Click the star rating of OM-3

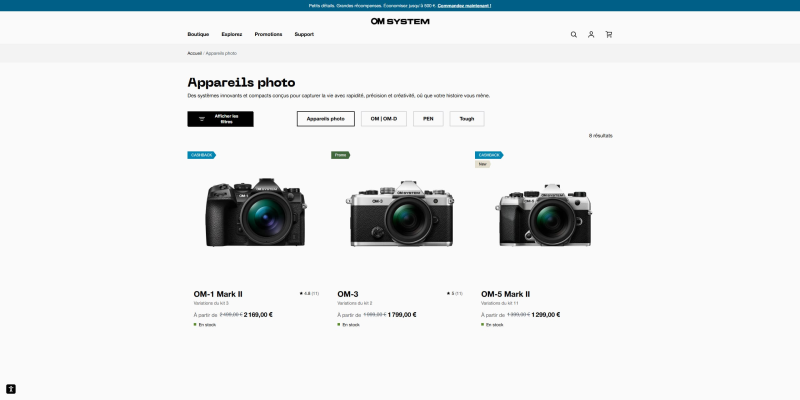click(455, 294)
